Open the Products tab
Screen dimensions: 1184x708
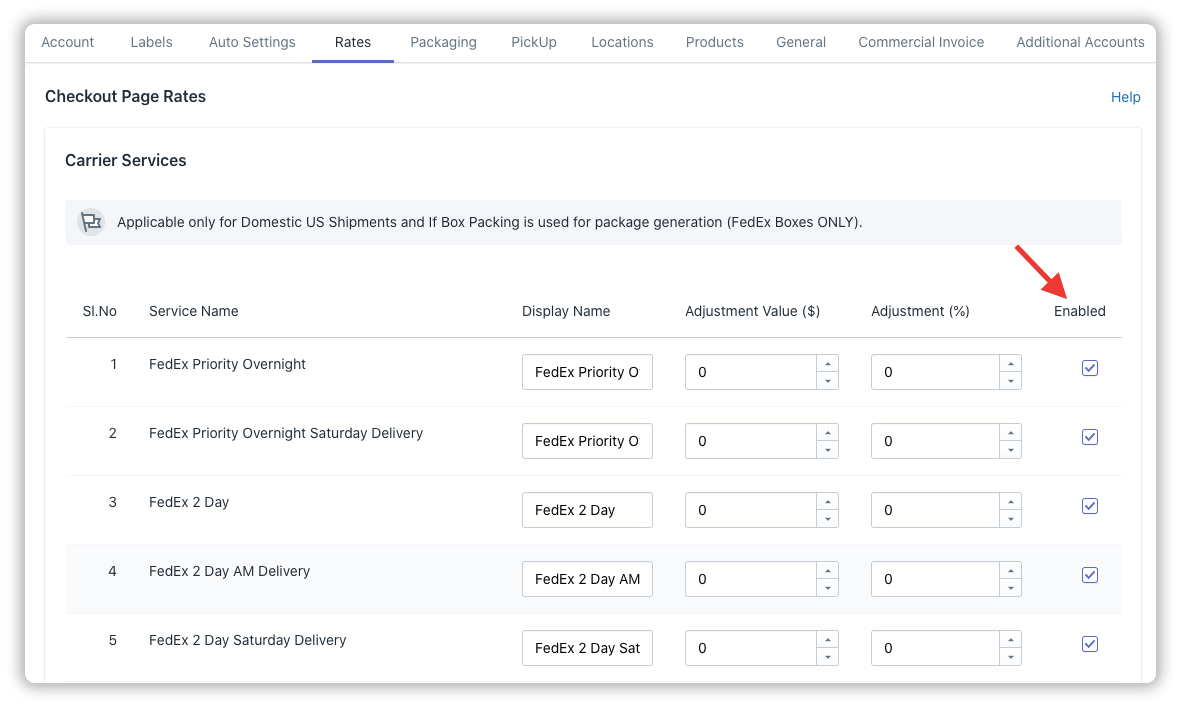coord(714,42)
